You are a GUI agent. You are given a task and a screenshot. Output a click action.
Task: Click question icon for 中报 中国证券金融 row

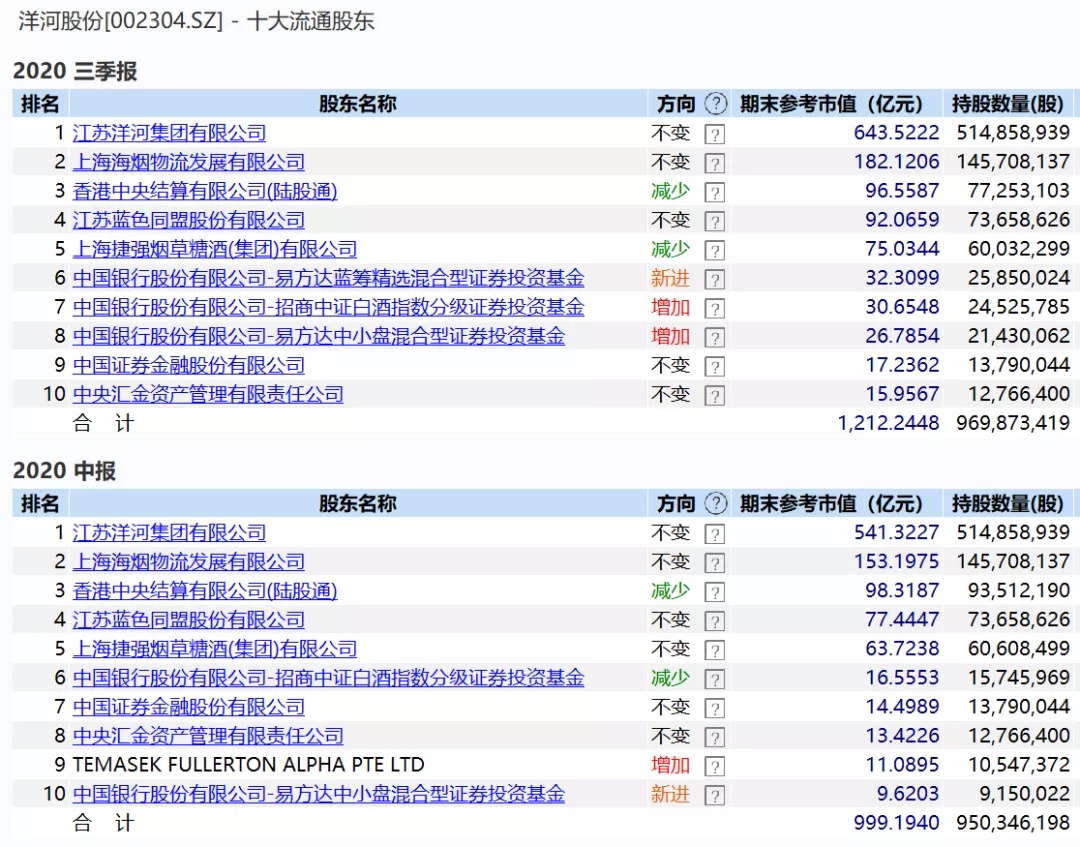point(714,708)
